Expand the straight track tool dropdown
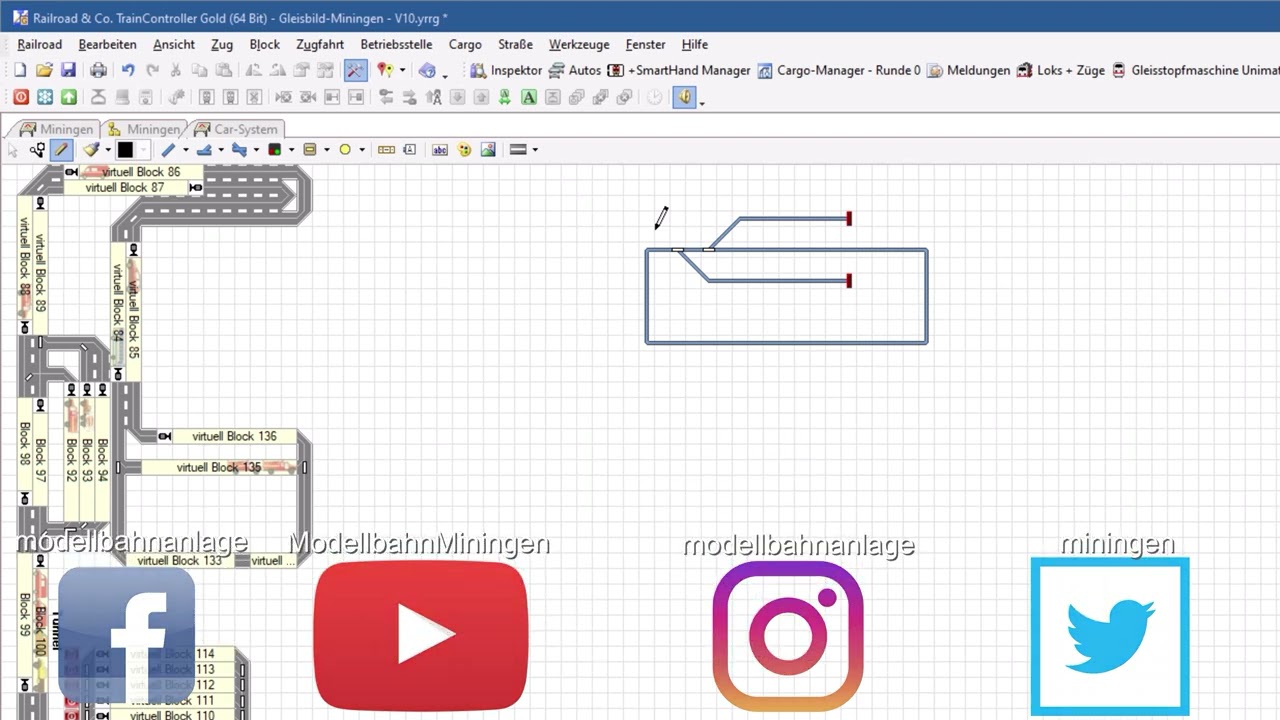1280x720 pixels. click(185, 150)
